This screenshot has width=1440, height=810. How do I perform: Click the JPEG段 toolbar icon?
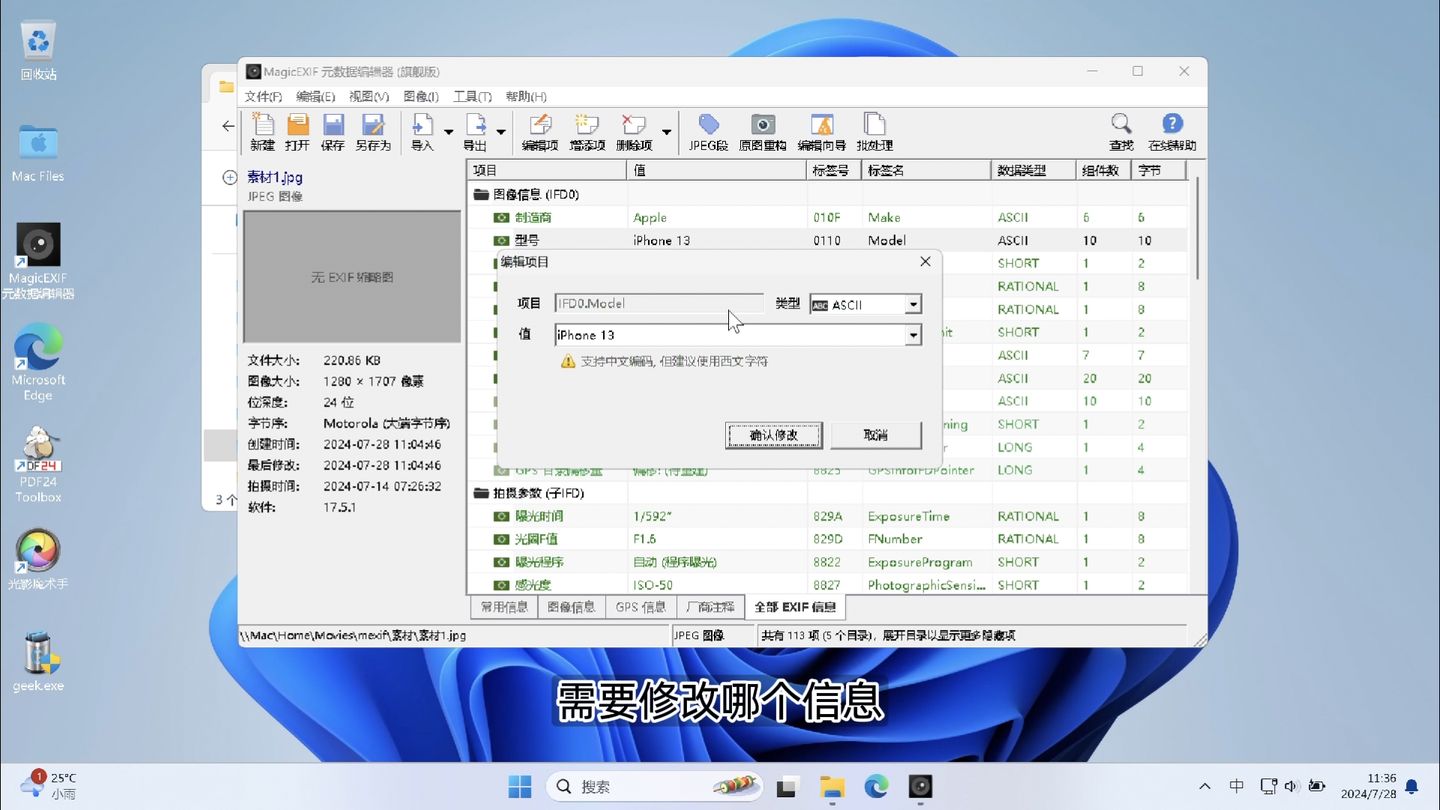point(709,132)
